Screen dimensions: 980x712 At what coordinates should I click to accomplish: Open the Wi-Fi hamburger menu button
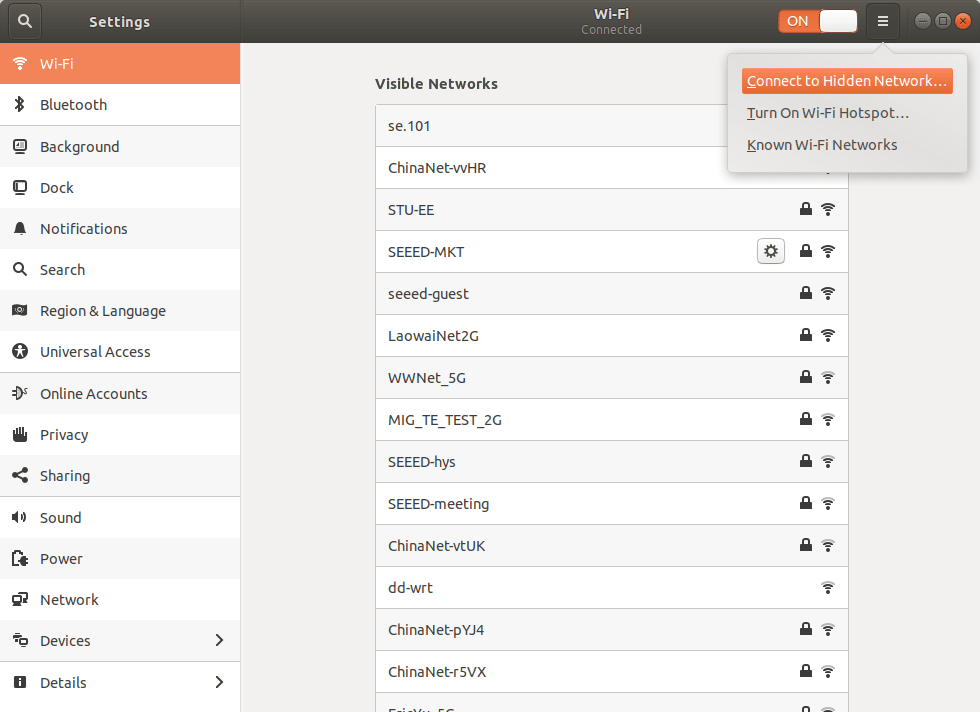(x=882, y=21)
